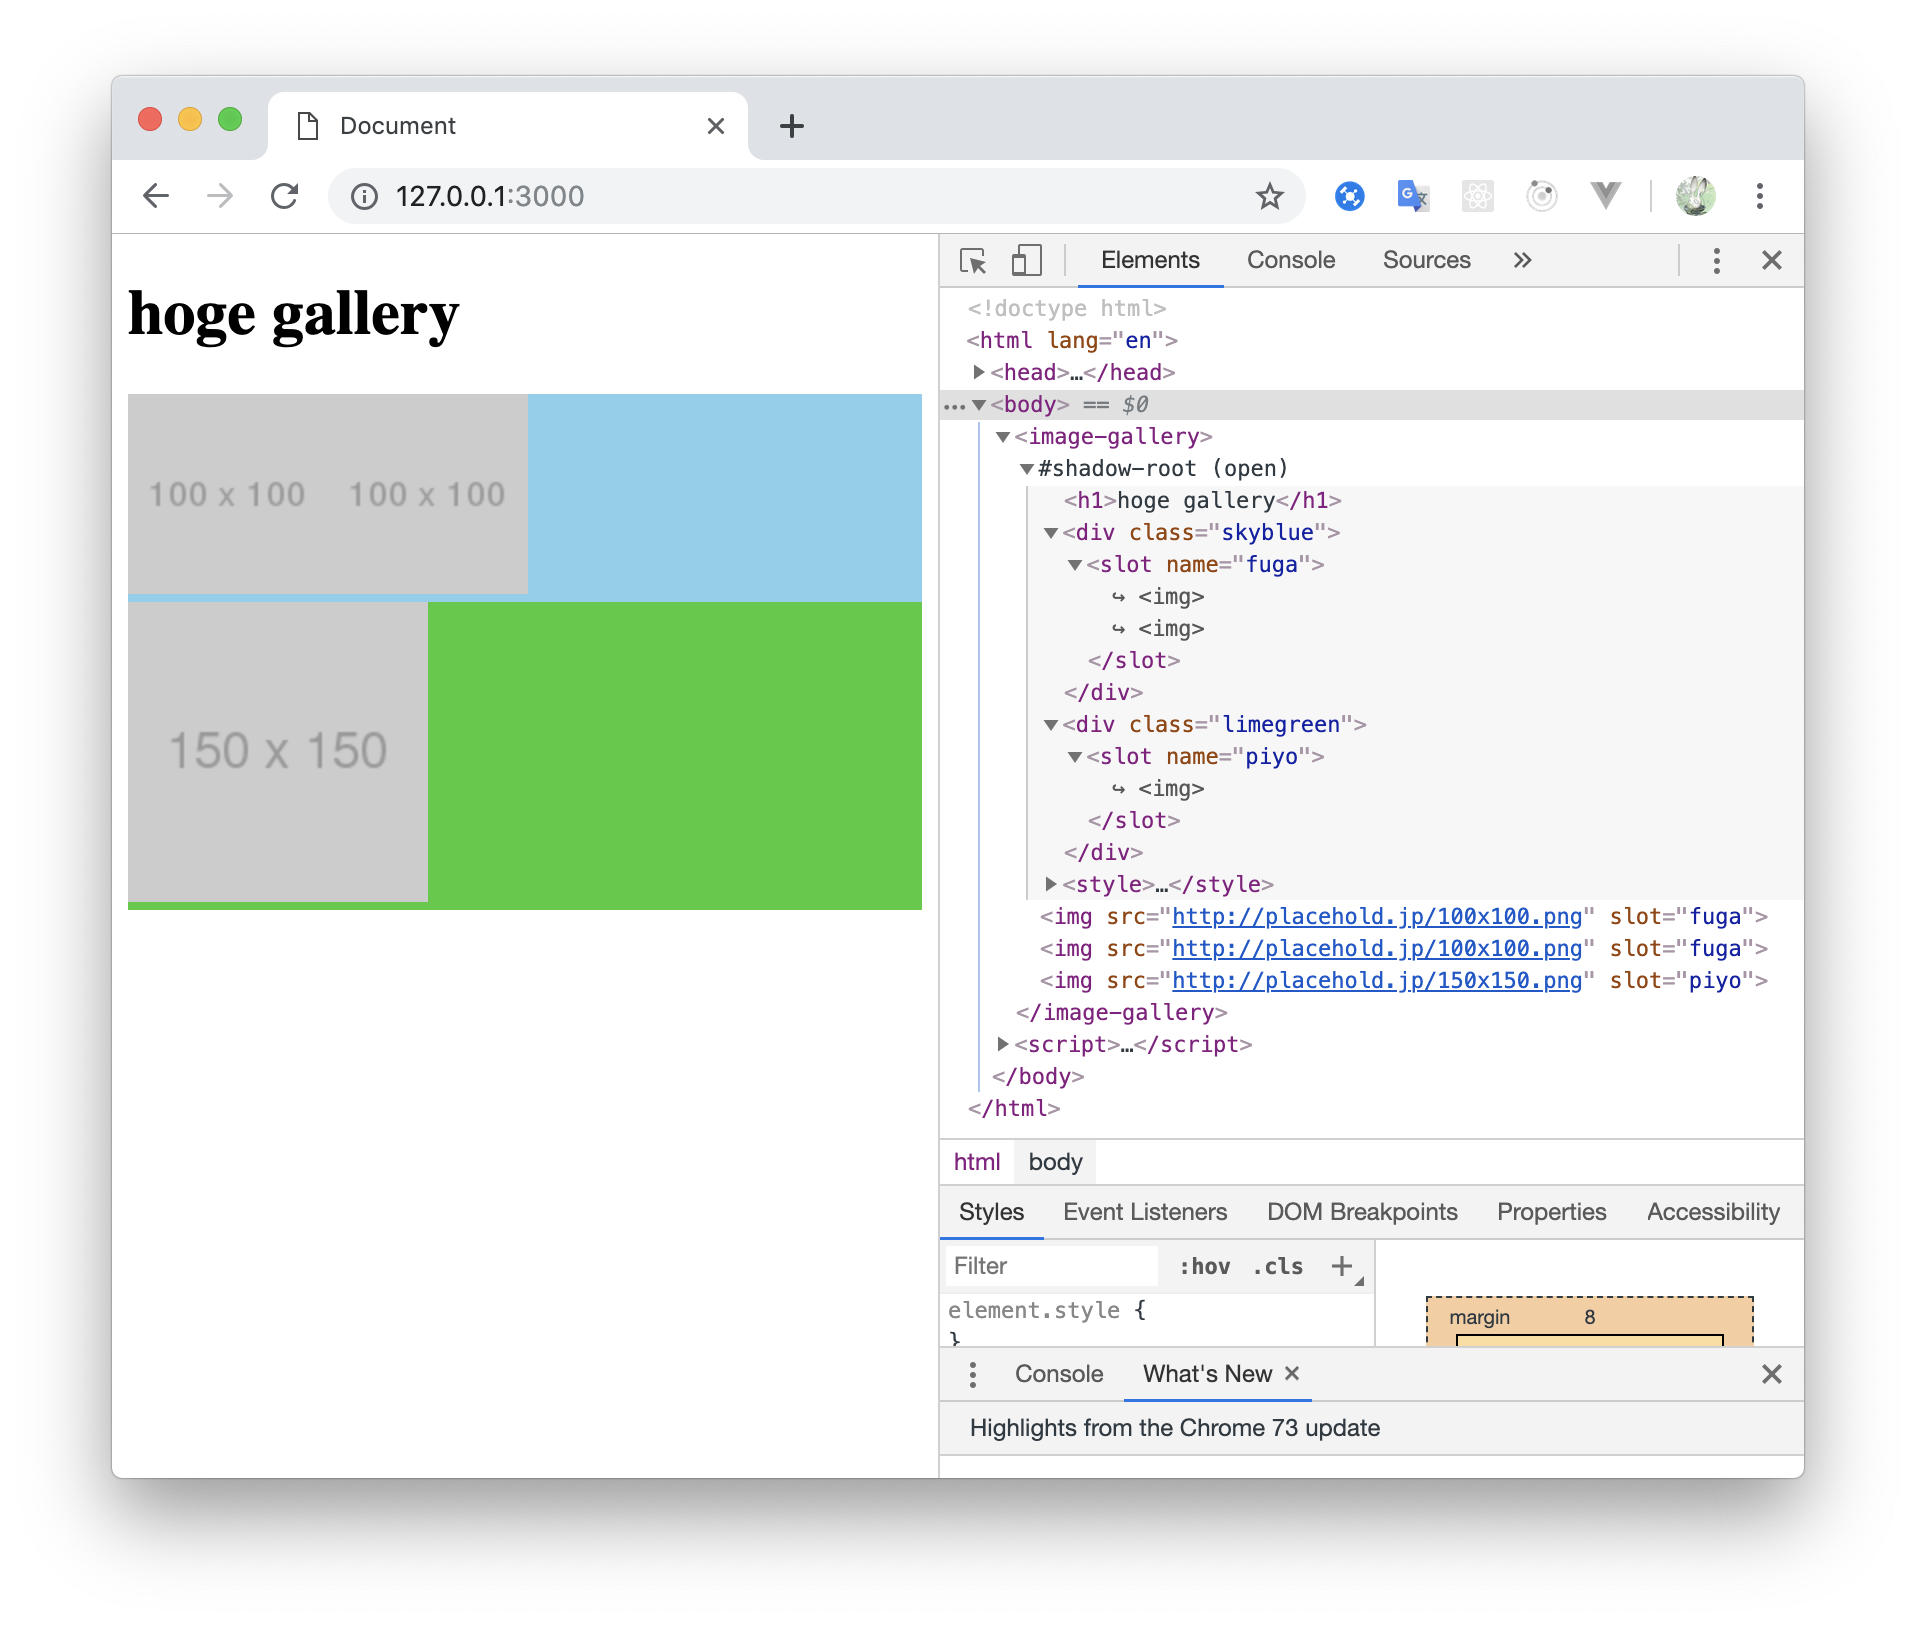1916x1626 pixels.
Task: Toggle the :hov element state pane
Action: click(x=1205, y=1265)
